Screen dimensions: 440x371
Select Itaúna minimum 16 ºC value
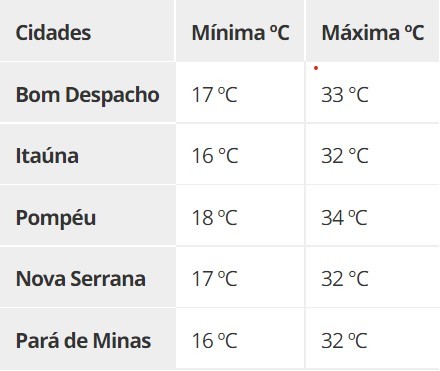(x=215, y=156)
